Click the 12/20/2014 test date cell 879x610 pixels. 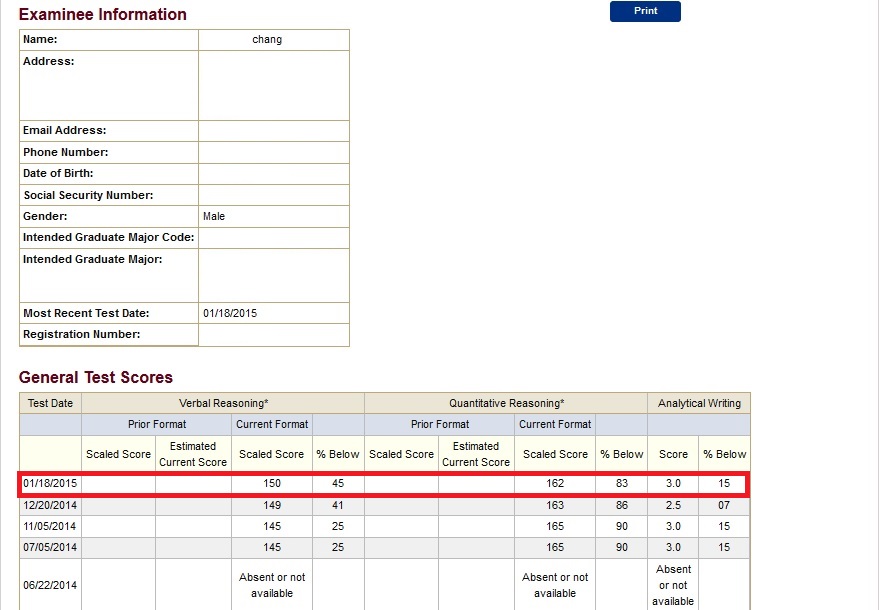pos(50,505)
